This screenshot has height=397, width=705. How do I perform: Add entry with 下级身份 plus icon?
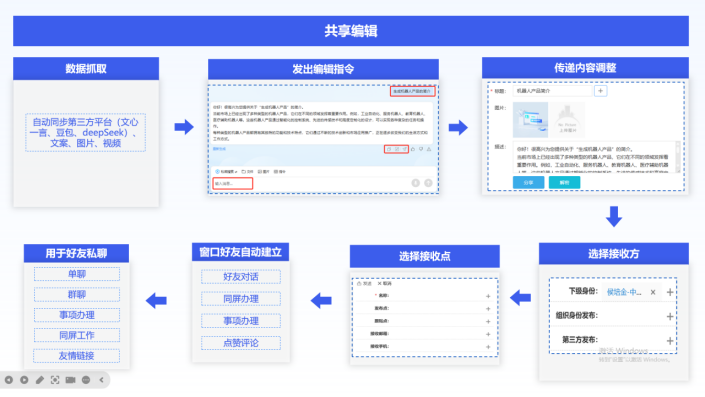pyautogui.click(x=670, y=292)
